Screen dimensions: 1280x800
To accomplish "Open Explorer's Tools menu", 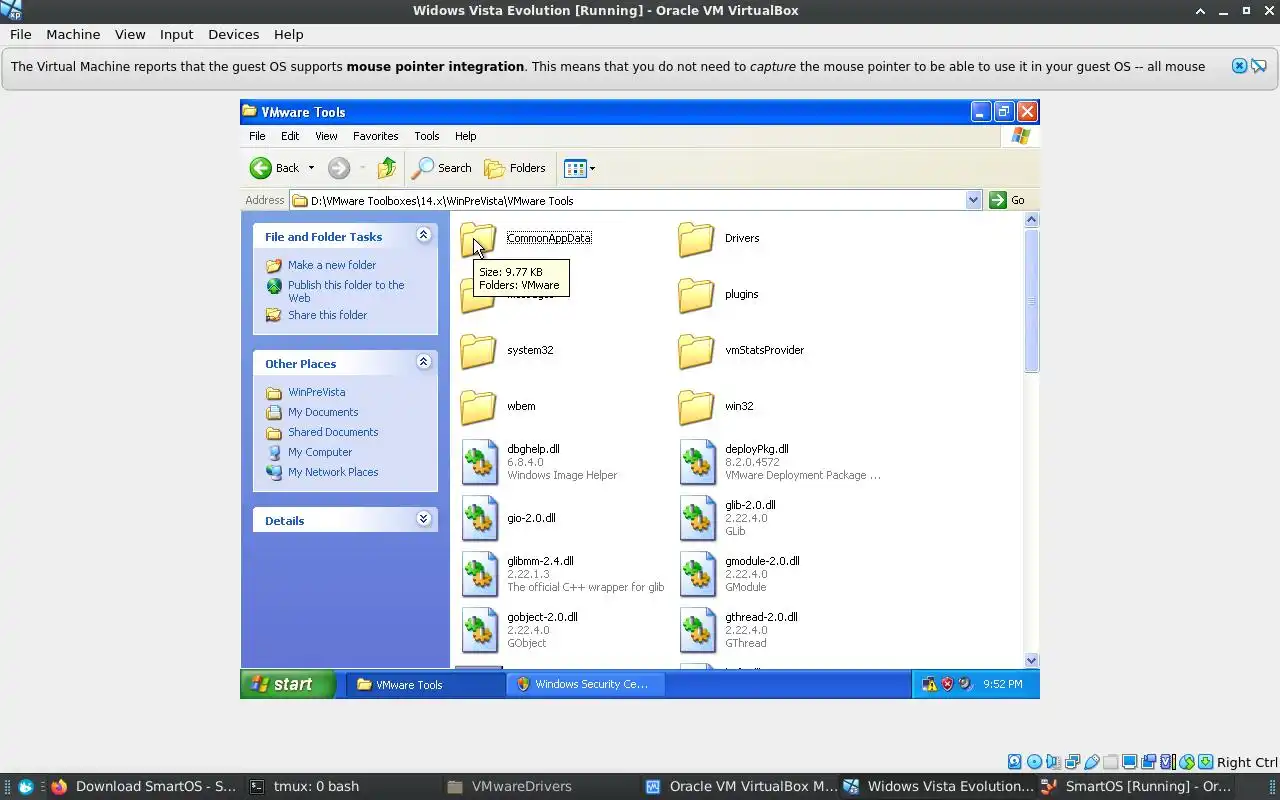I will [x=427, y=136].
